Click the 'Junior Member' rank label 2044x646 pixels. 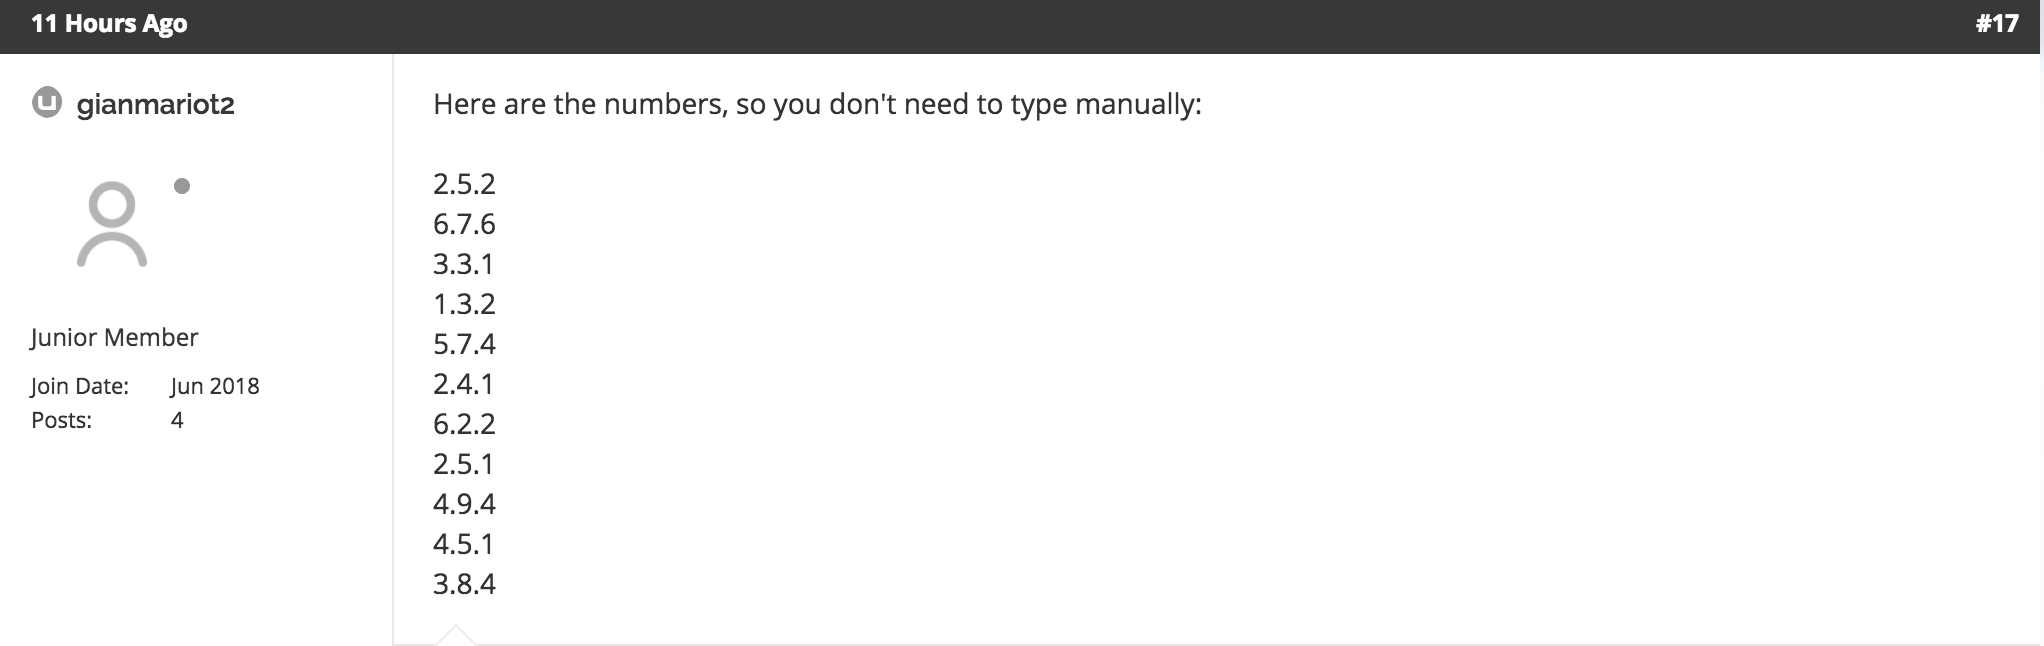point(114,337)
